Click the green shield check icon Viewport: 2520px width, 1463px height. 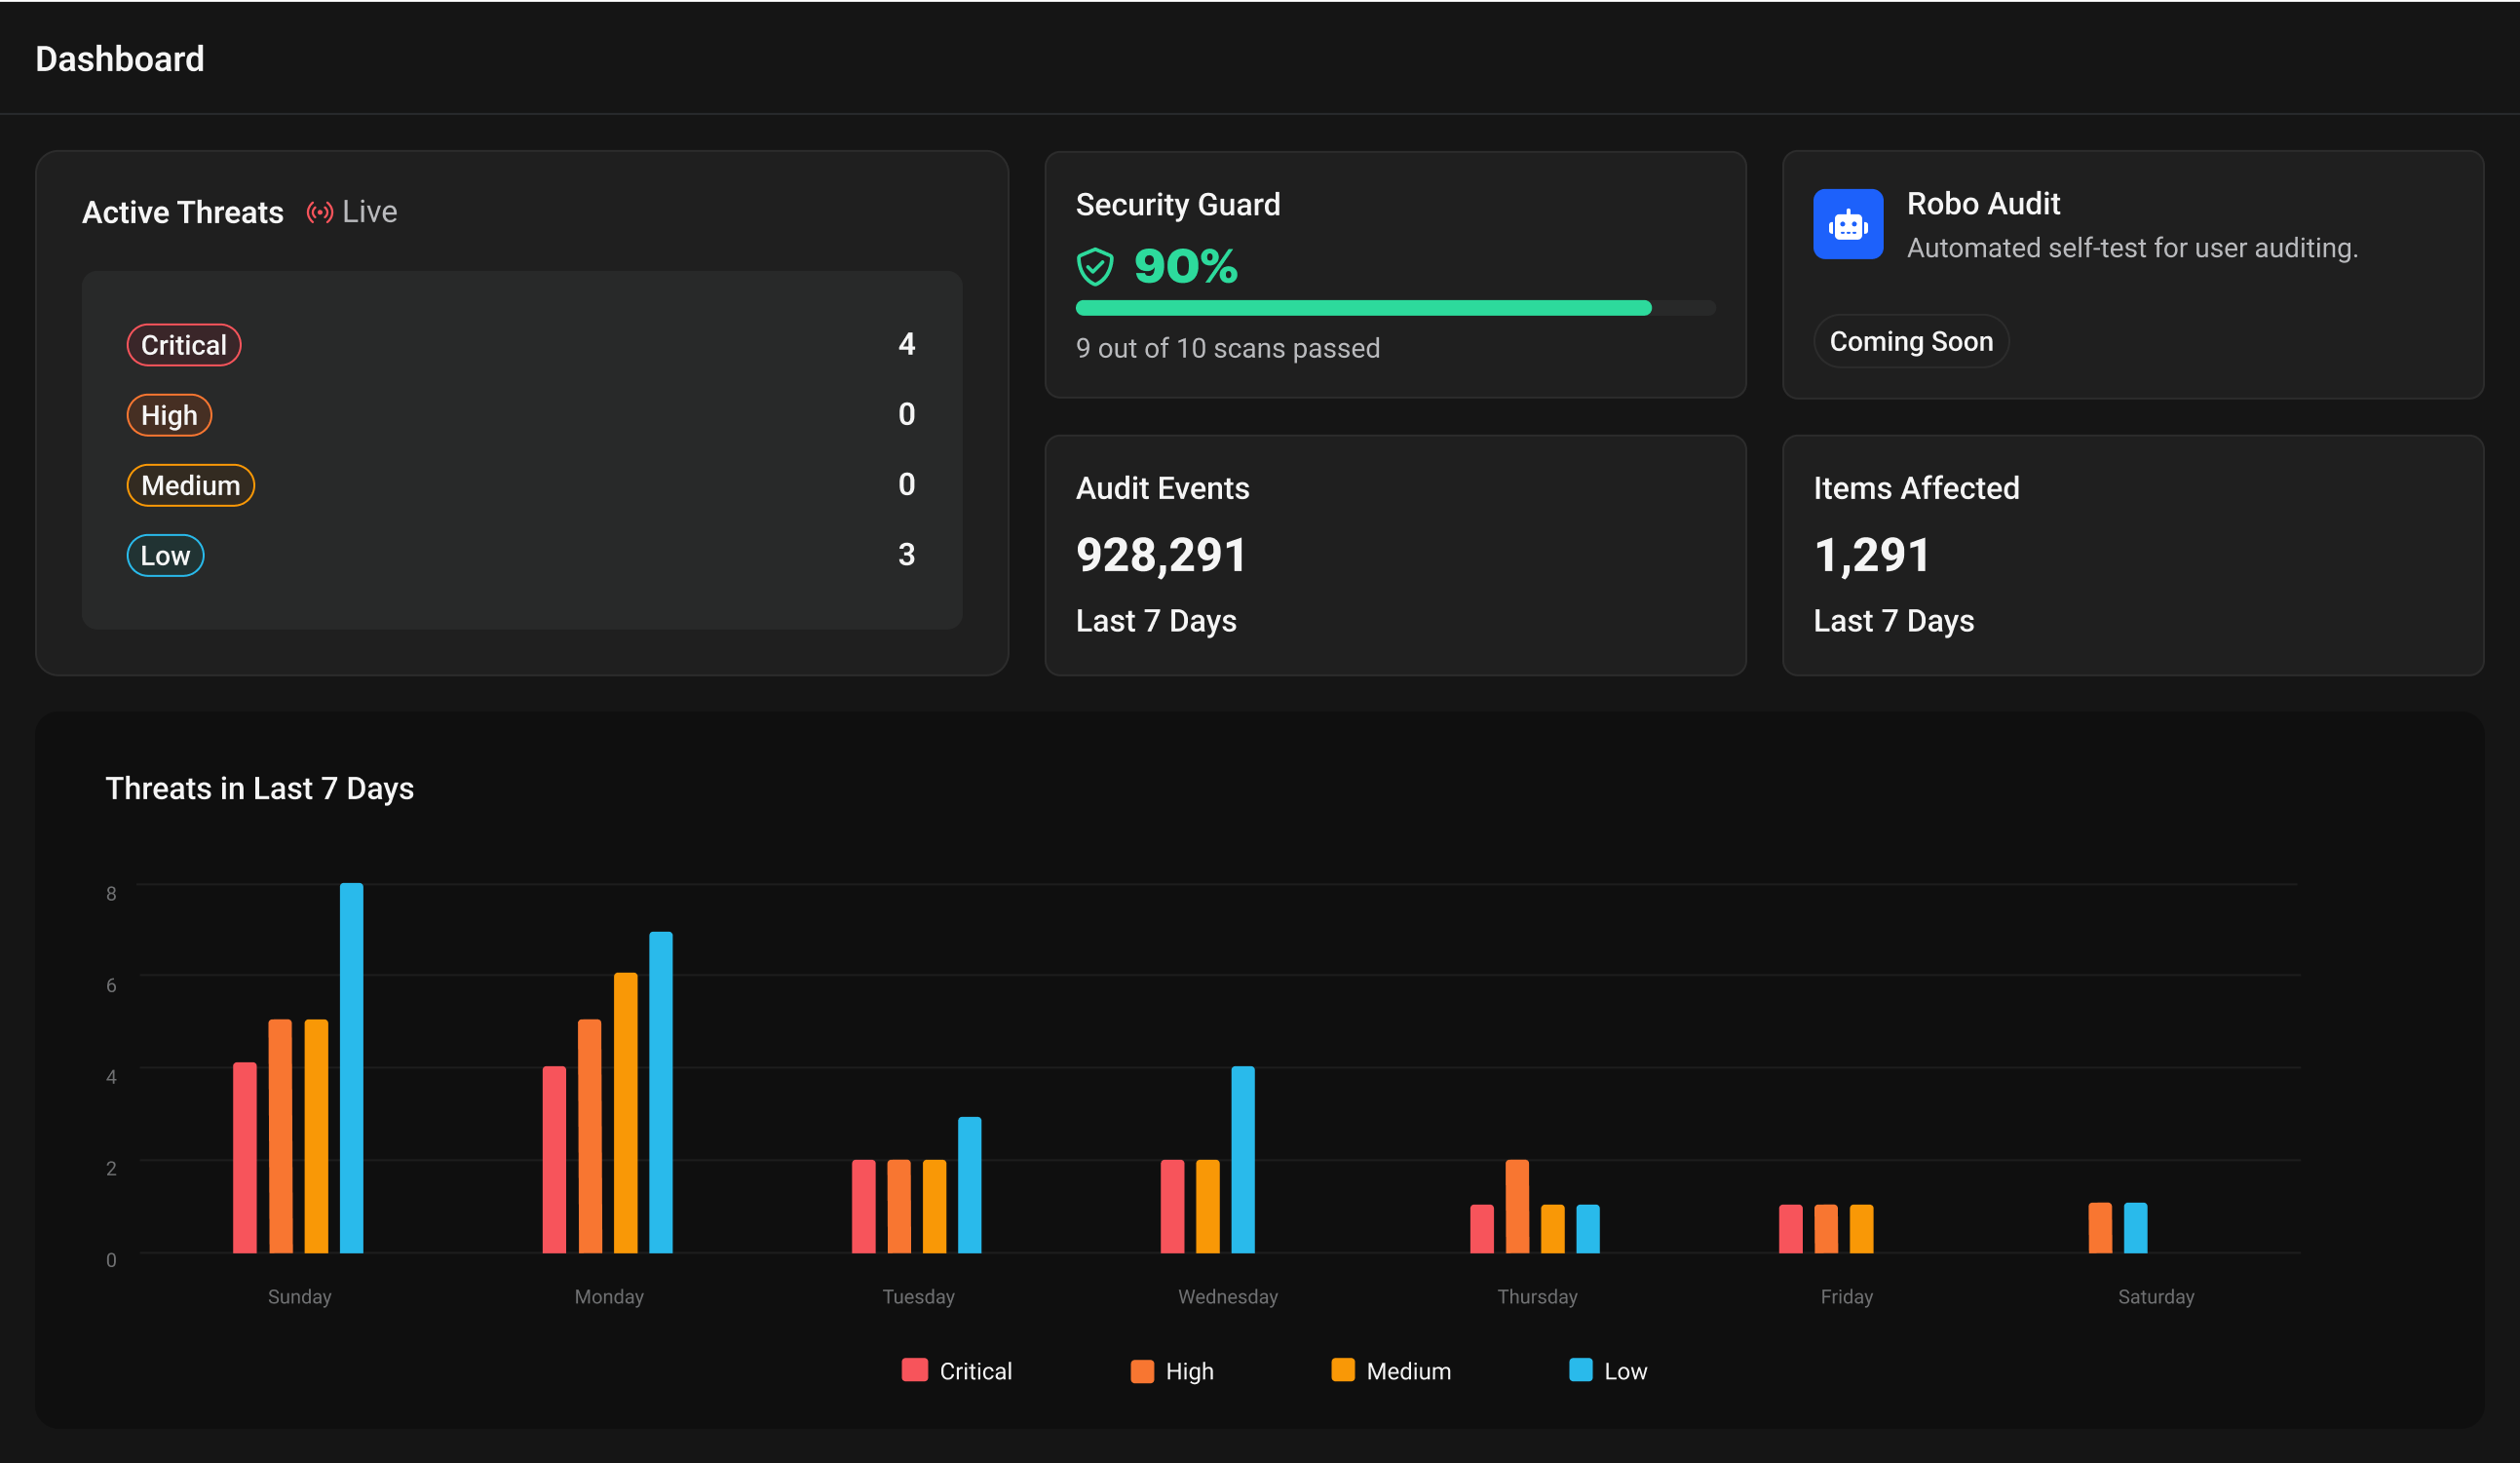click(1094, 267)
